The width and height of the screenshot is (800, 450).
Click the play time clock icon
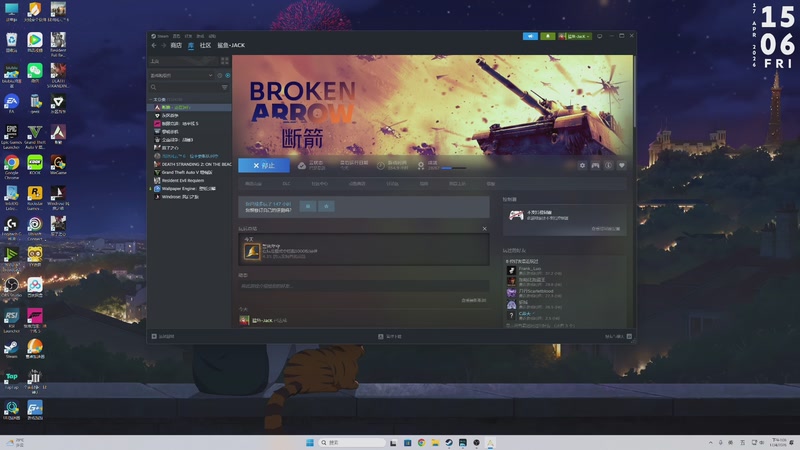coord(381,165)
